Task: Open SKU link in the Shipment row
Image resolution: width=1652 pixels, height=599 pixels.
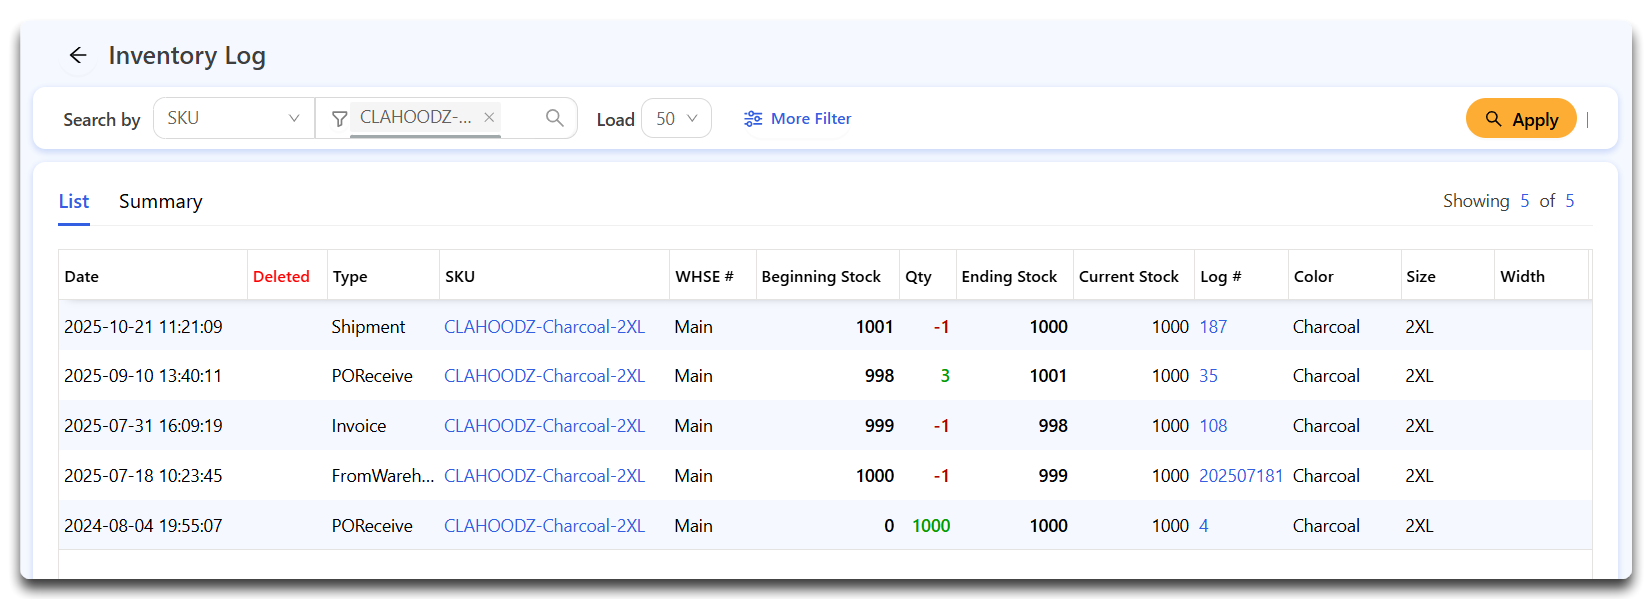Action: pos(544,327)
